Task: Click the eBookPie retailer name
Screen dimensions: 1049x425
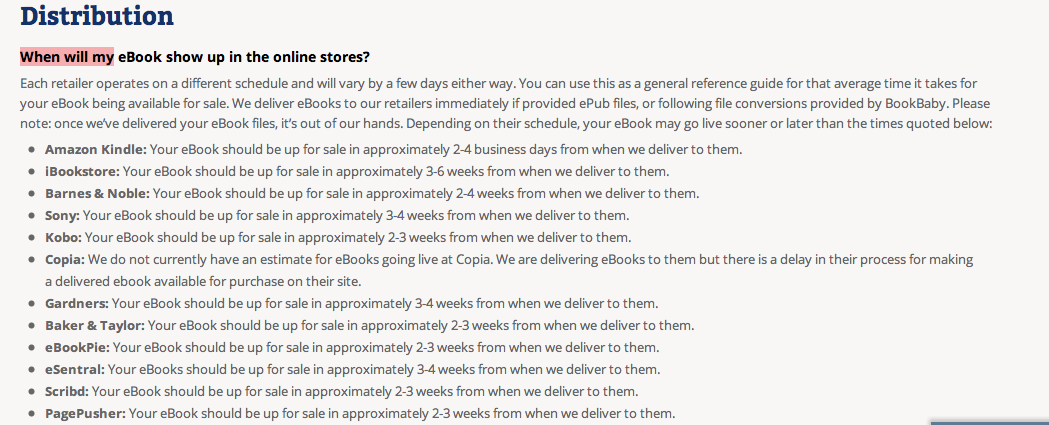Action: point(77,347)
